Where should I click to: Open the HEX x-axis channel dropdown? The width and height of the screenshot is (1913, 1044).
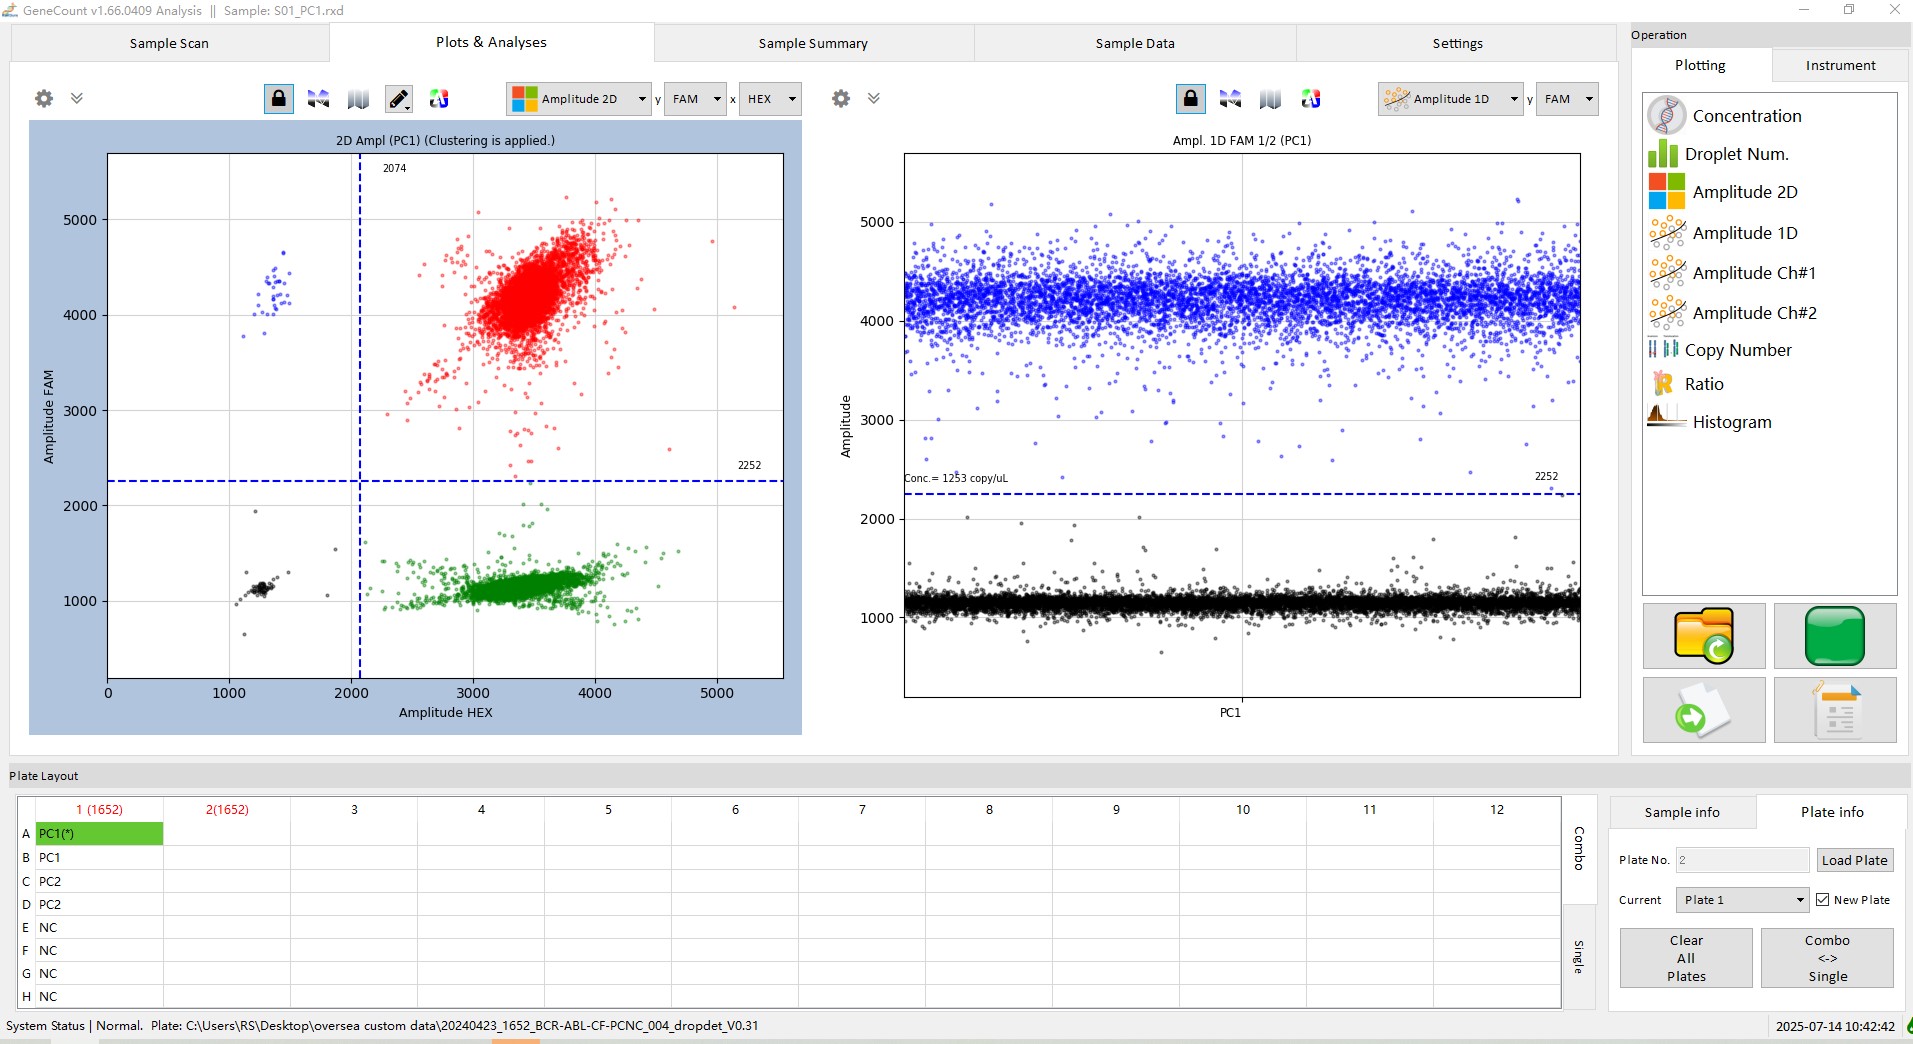pos(770,99)
